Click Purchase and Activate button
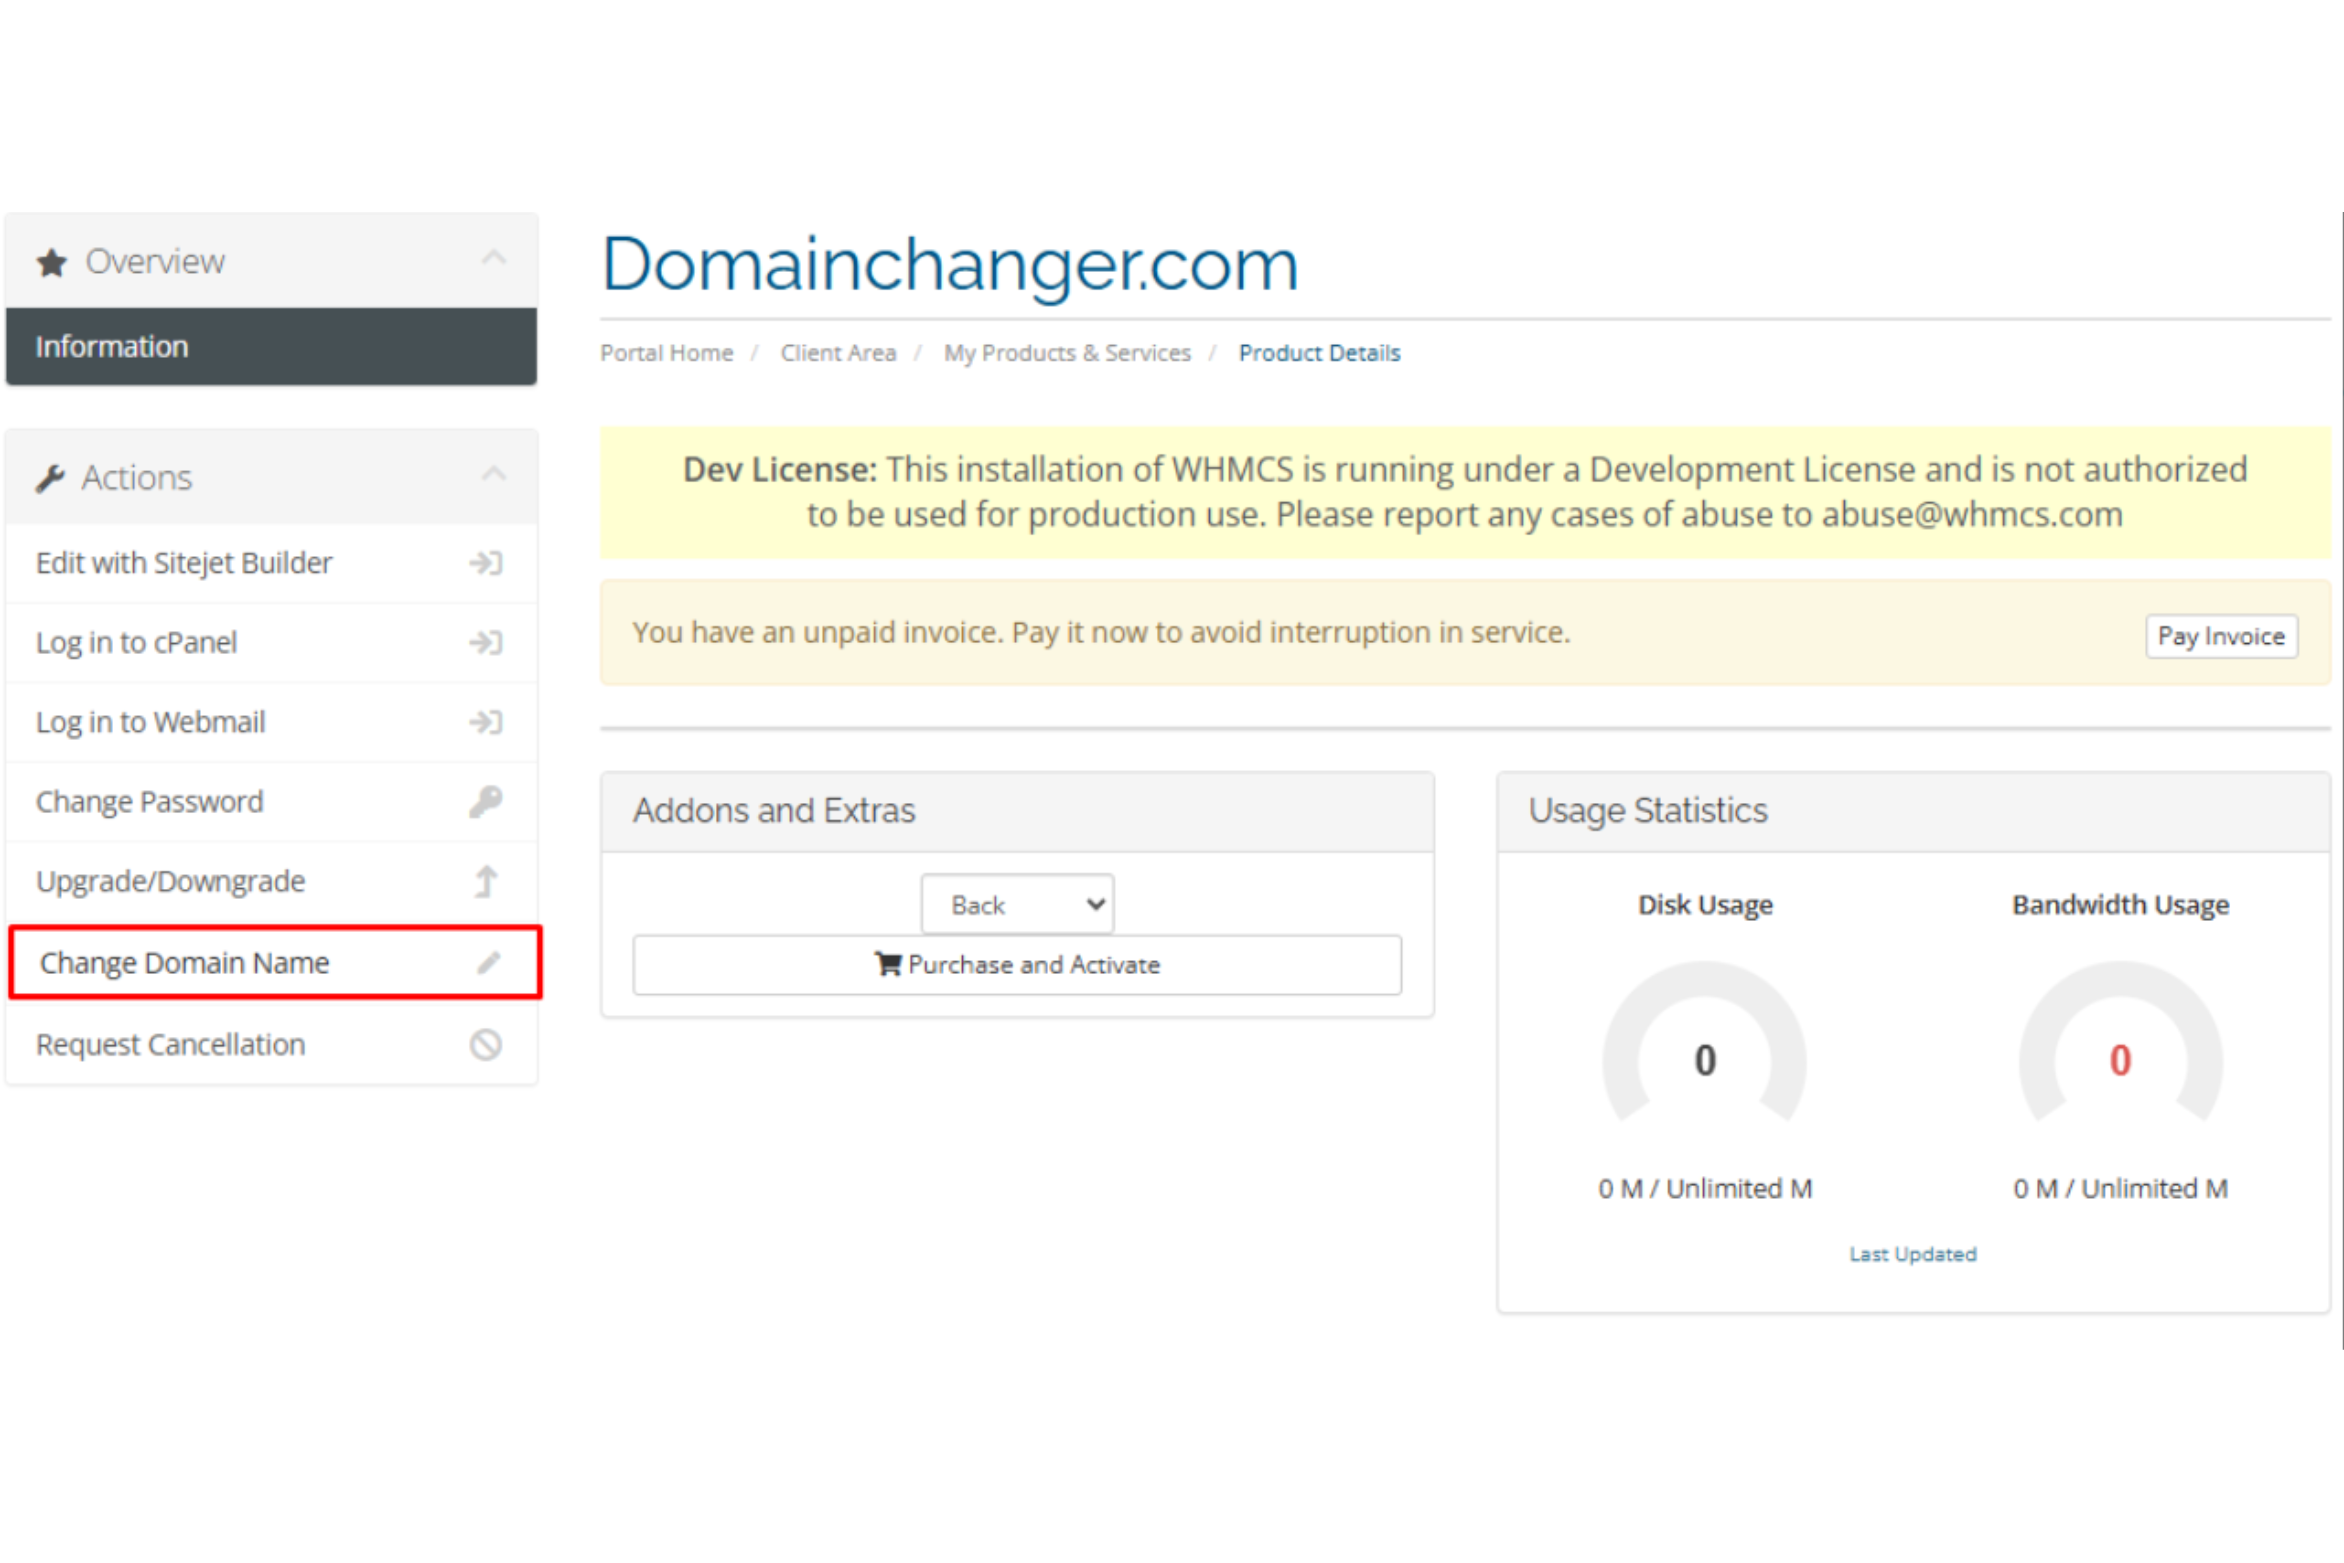 pos(1016,965)
